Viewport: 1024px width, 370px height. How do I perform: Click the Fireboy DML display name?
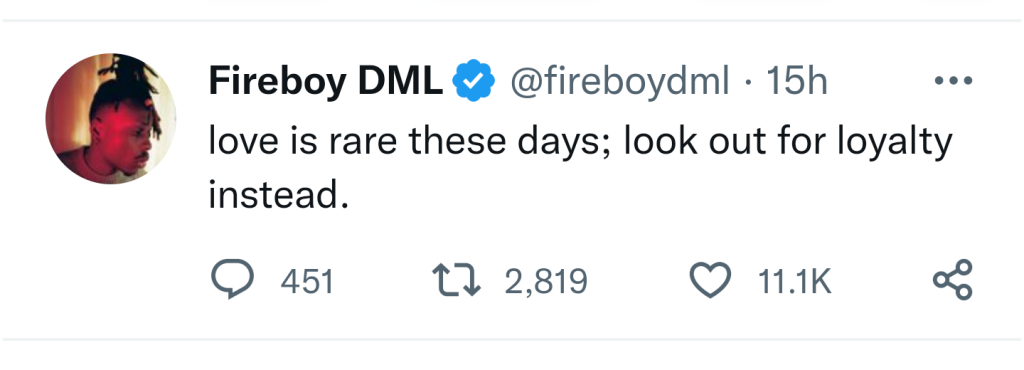point(326,82)
